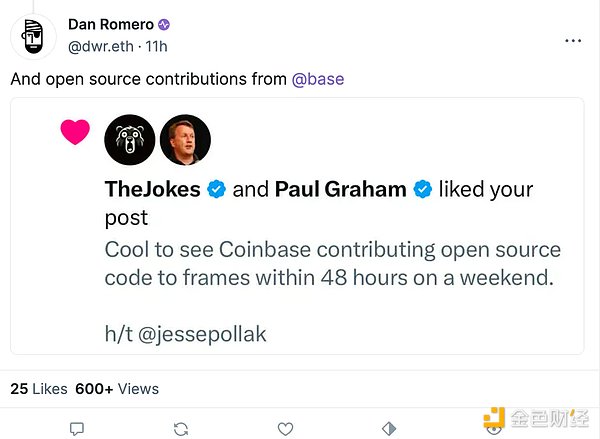Screen dimensions: 600x439
Task: Click the recast arrows icon
Action: pyautogui.click(x=181, y=428)
